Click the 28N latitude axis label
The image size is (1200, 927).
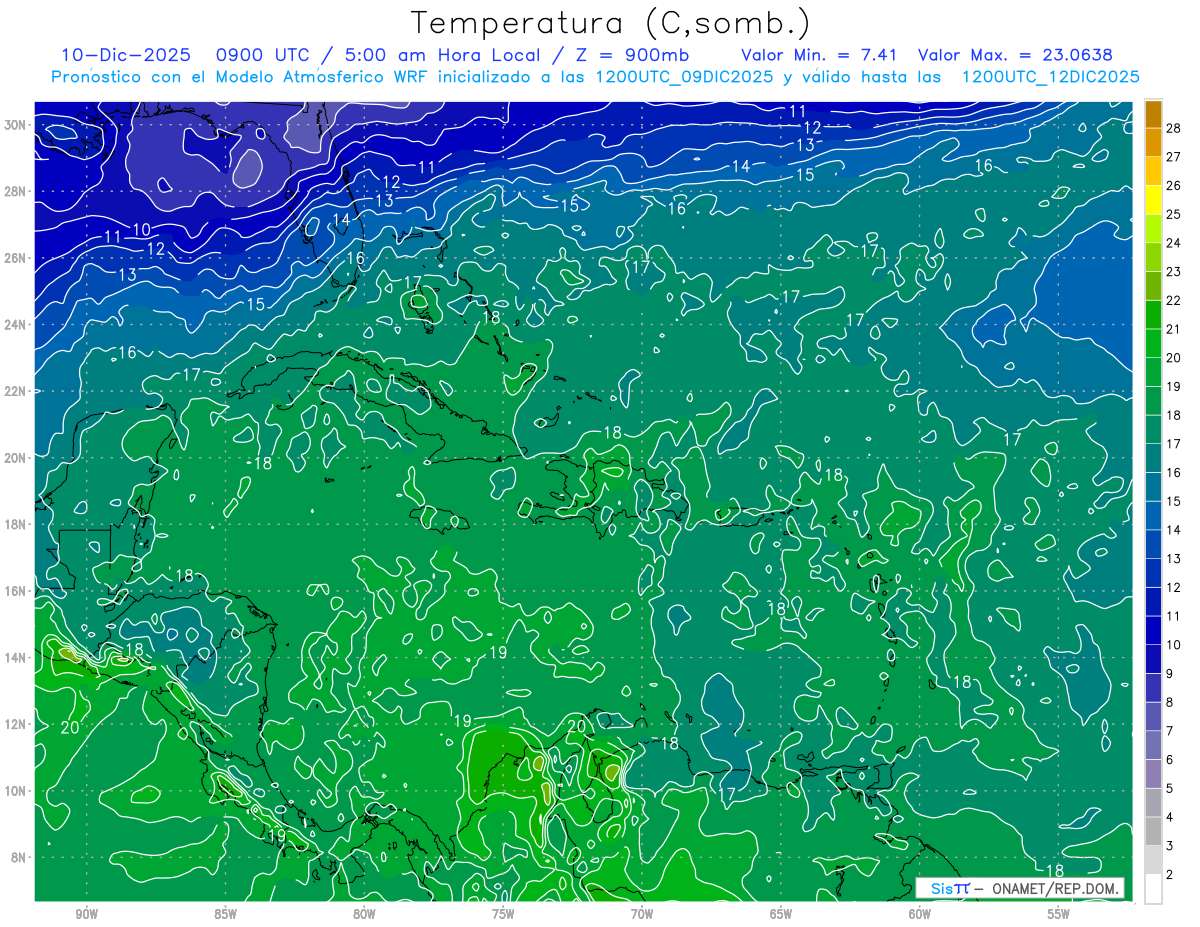[x=15, y=191]
